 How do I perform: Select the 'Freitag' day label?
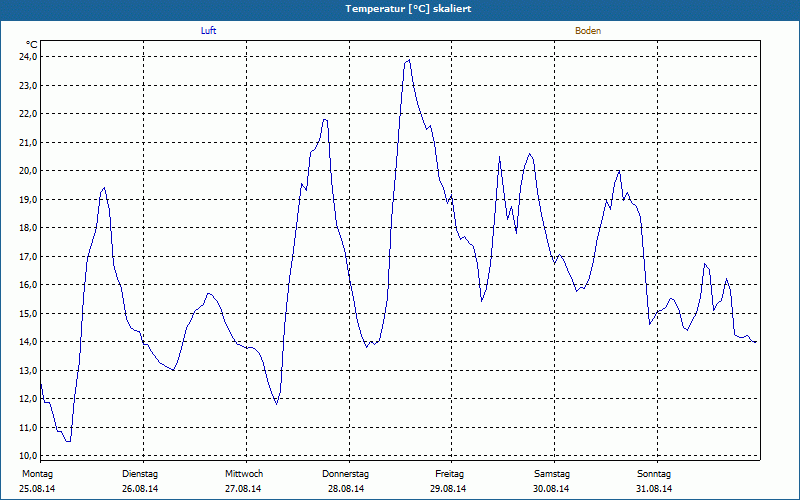449,474
